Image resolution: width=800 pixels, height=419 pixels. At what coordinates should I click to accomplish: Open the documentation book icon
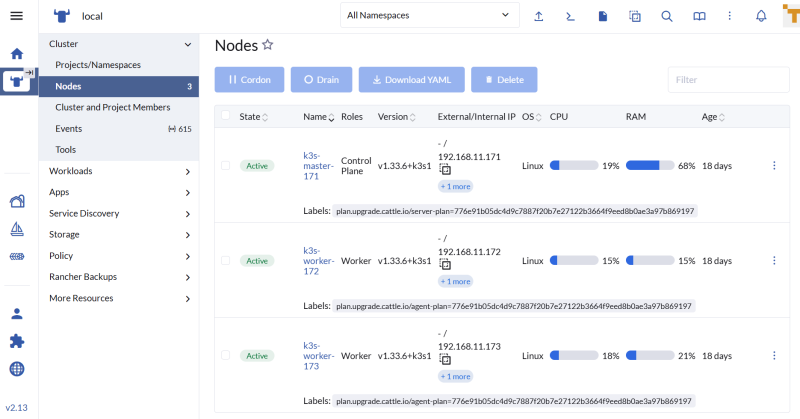point(699,16)
